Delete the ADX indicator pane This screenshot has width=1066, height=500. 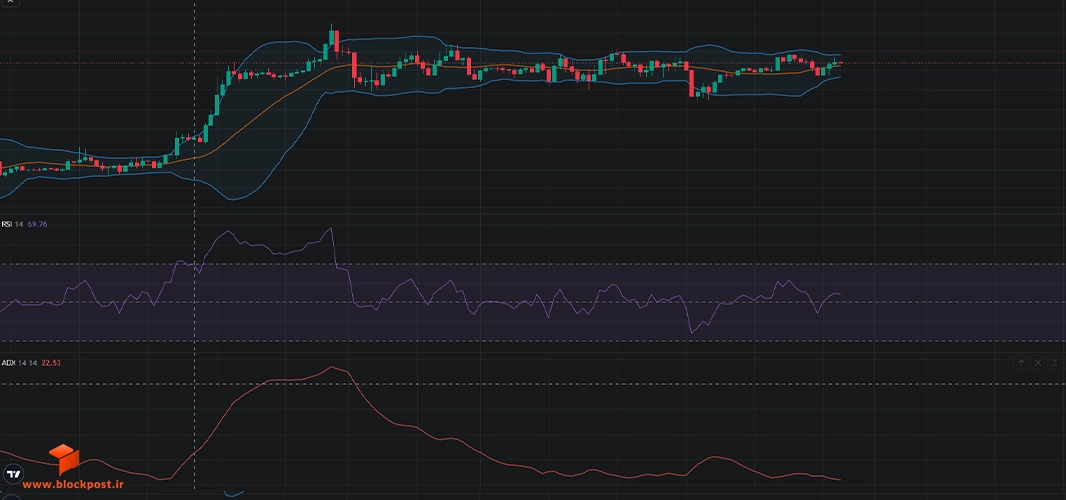pyautogui.click(x=1038, y=363)
